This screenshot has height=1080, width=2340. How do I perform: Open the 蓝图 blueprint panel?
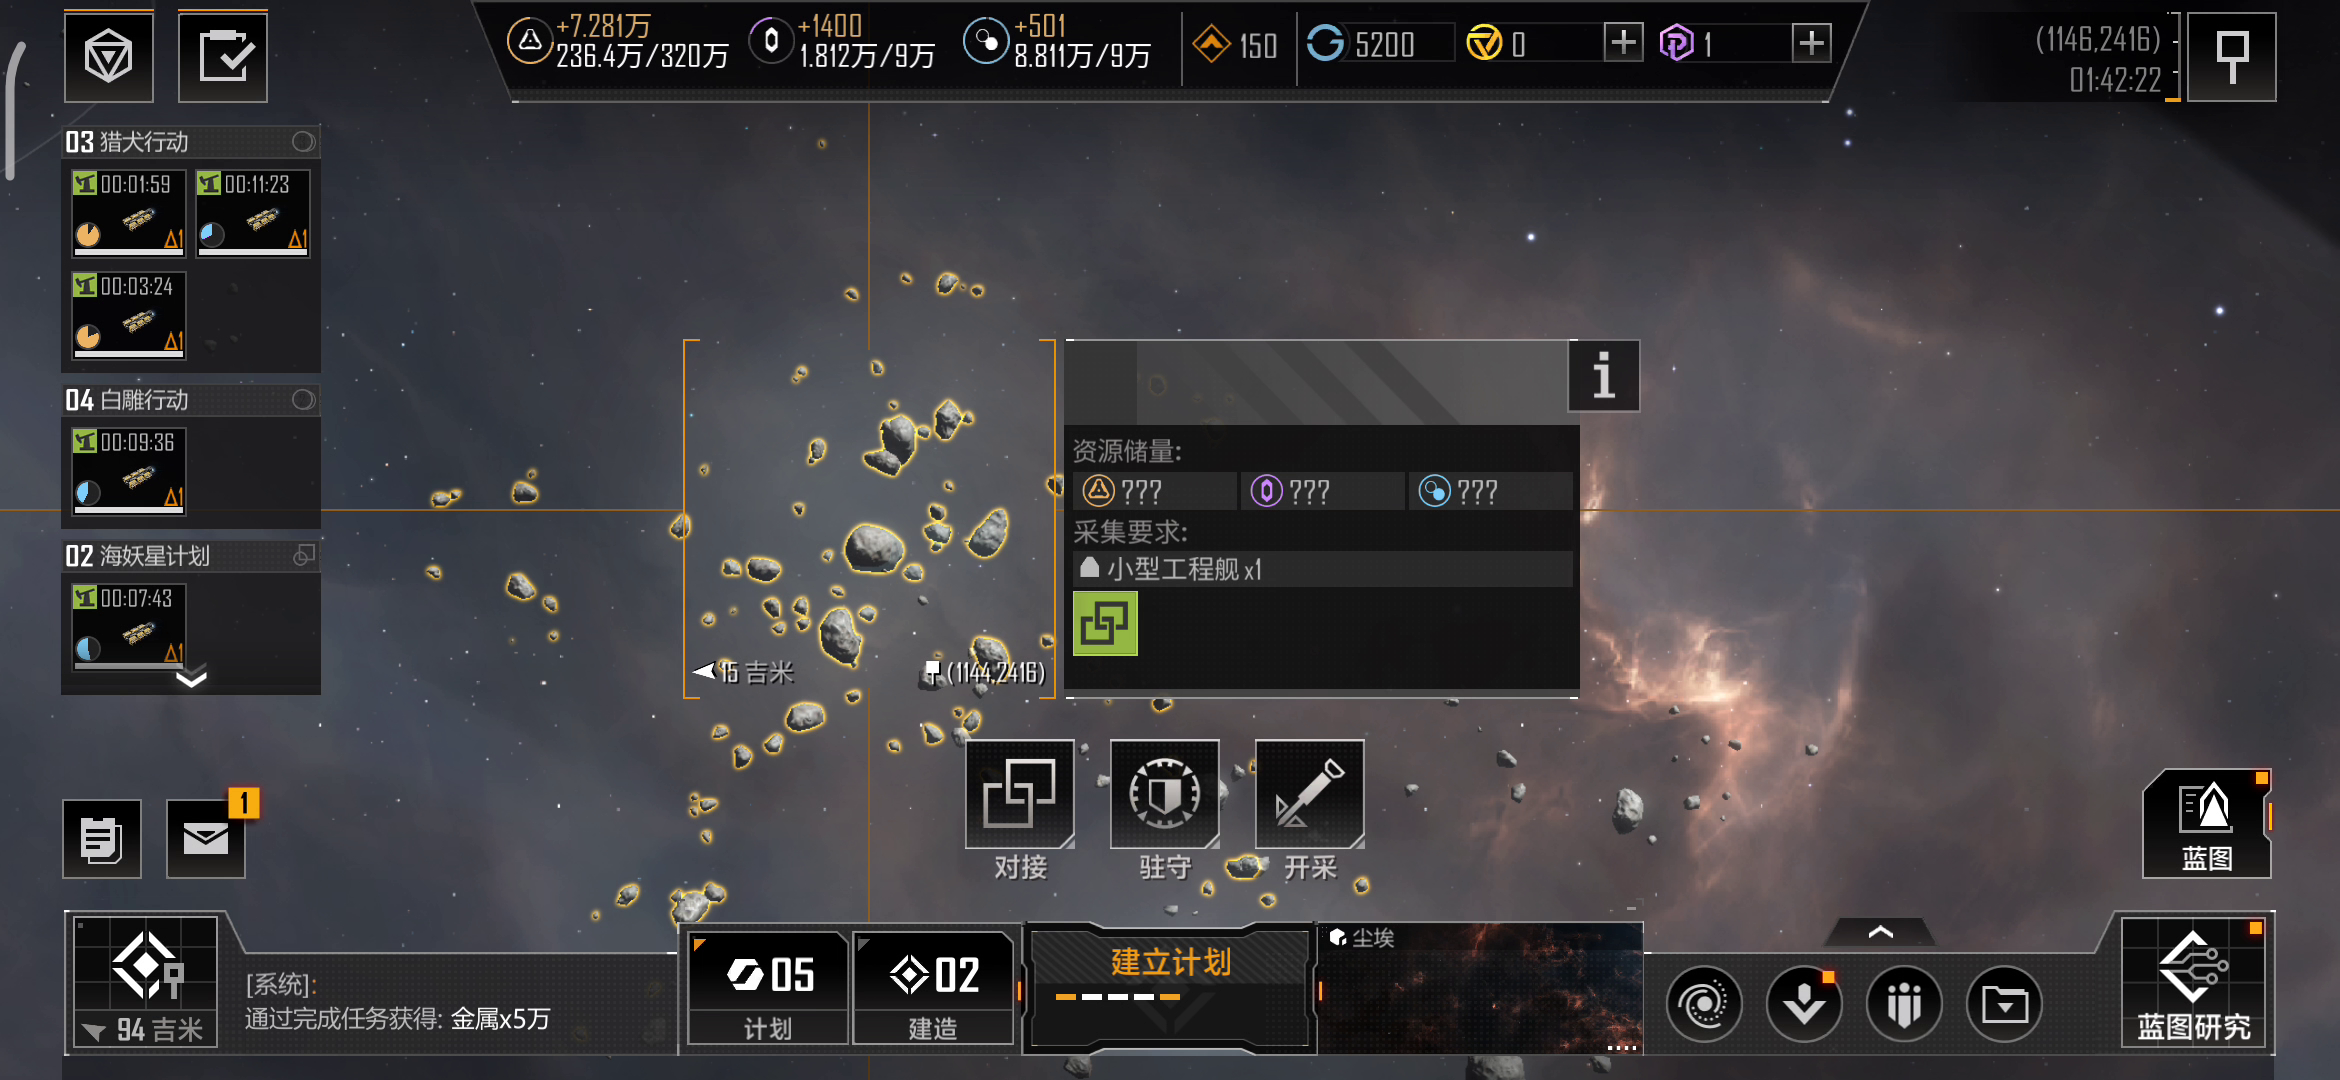2206,824
